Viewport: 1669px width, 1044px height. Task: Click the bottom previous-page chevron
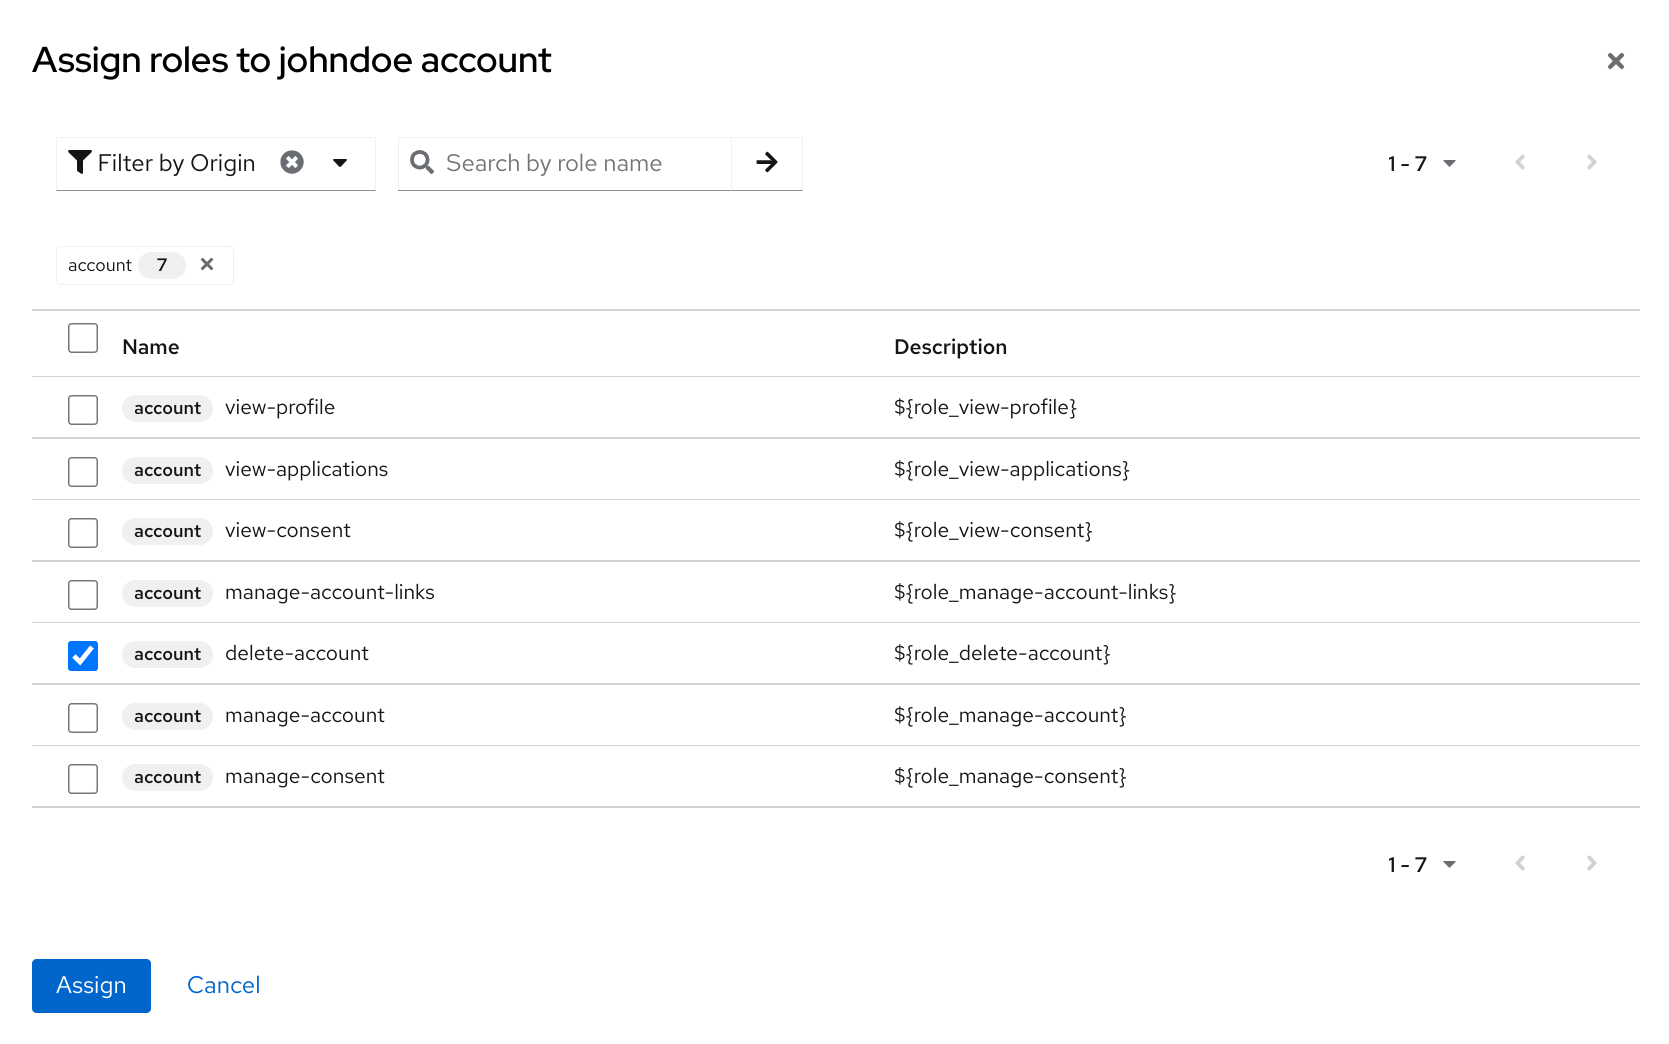[x=1519, y=863]
